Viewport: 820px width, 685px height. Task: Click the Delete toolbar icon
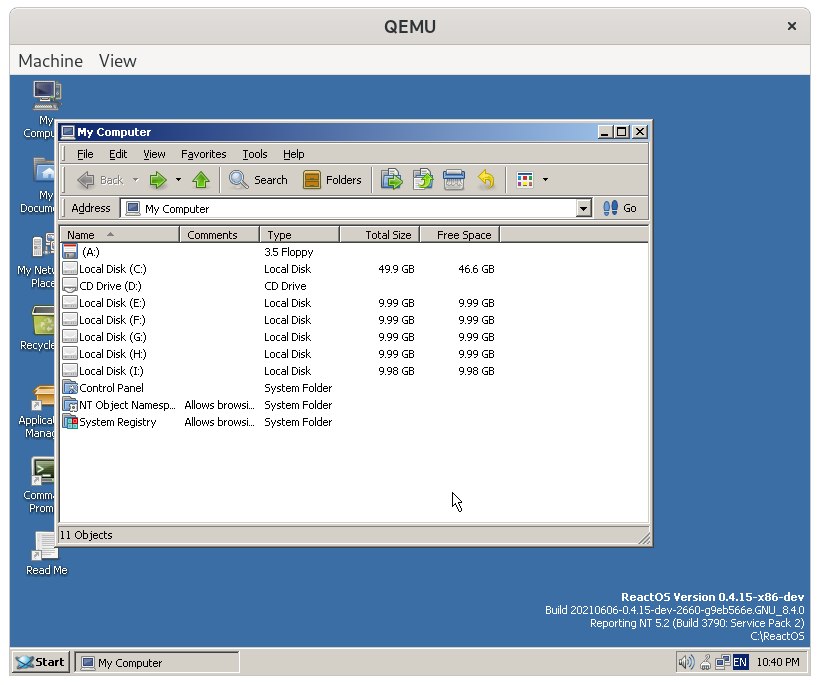coord(453,179)
